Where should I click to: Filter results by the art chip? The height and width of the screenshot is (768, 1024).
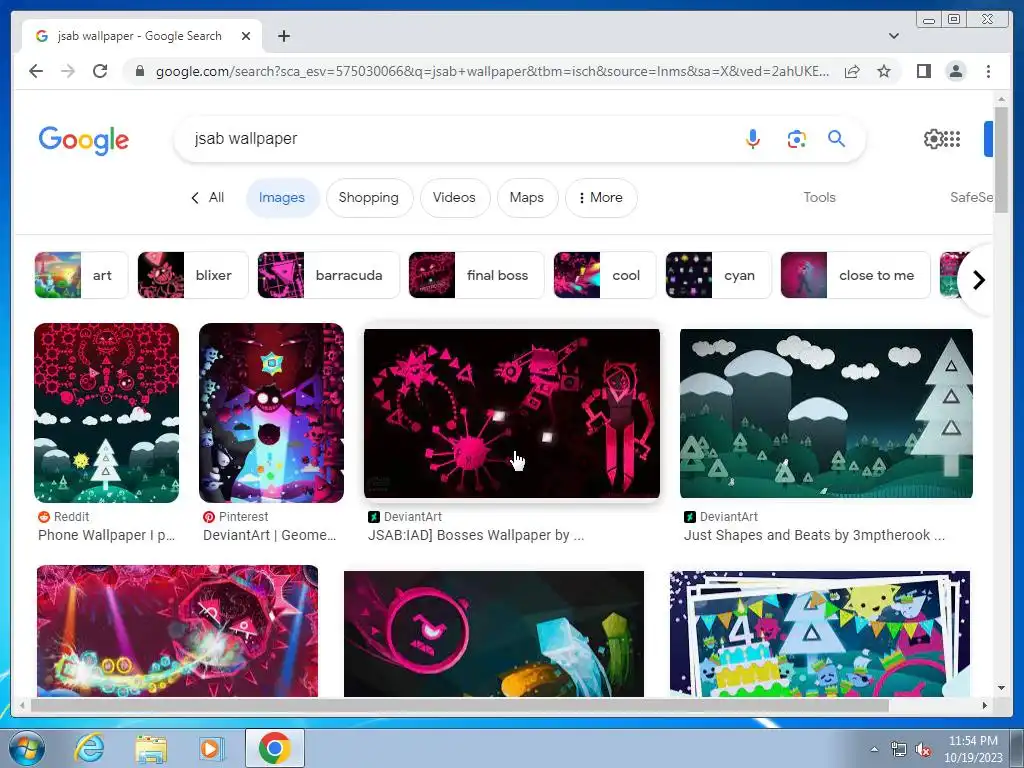click(81, 275)
